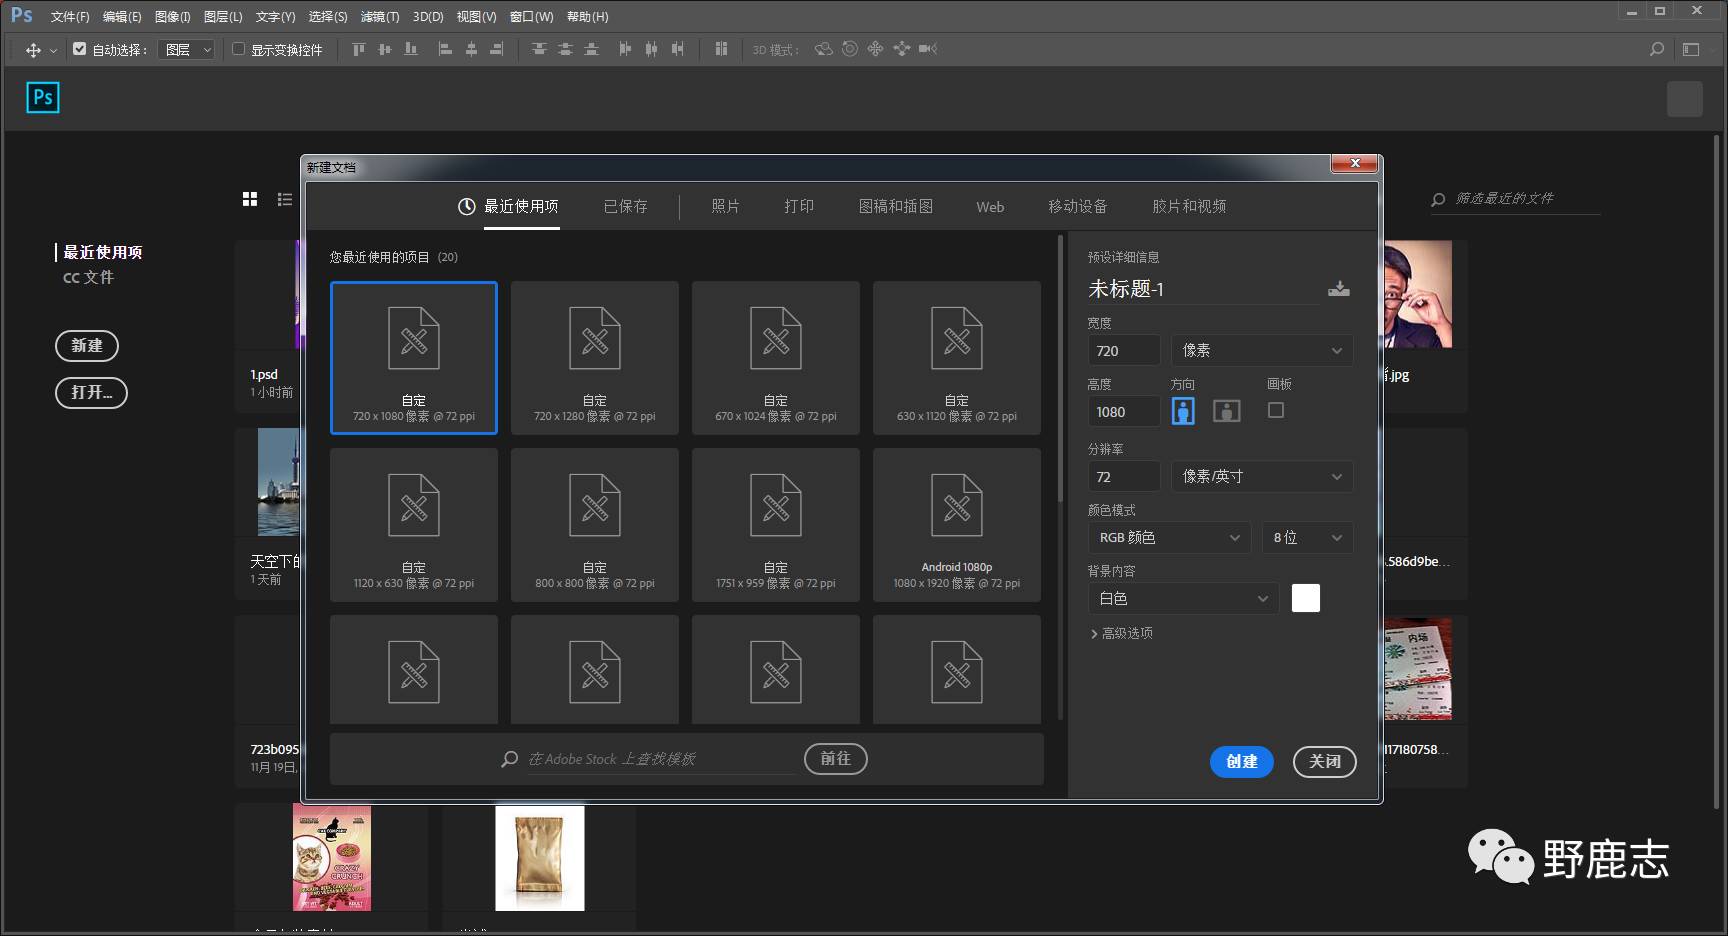Screen dimensions: 1728x936
Task: Click the white background color swatch
Action: (1305, 598)
